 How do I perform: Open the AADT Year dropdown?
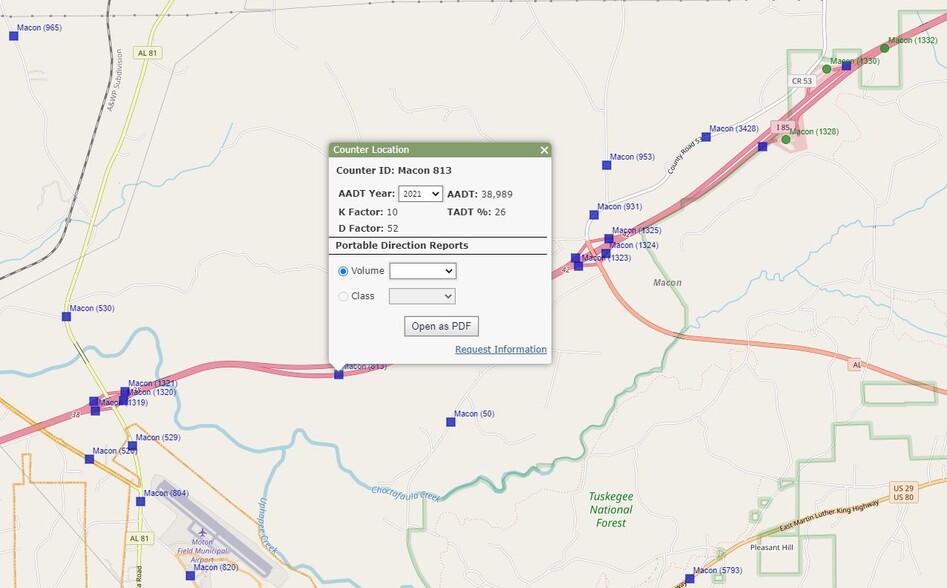[420, 194]
